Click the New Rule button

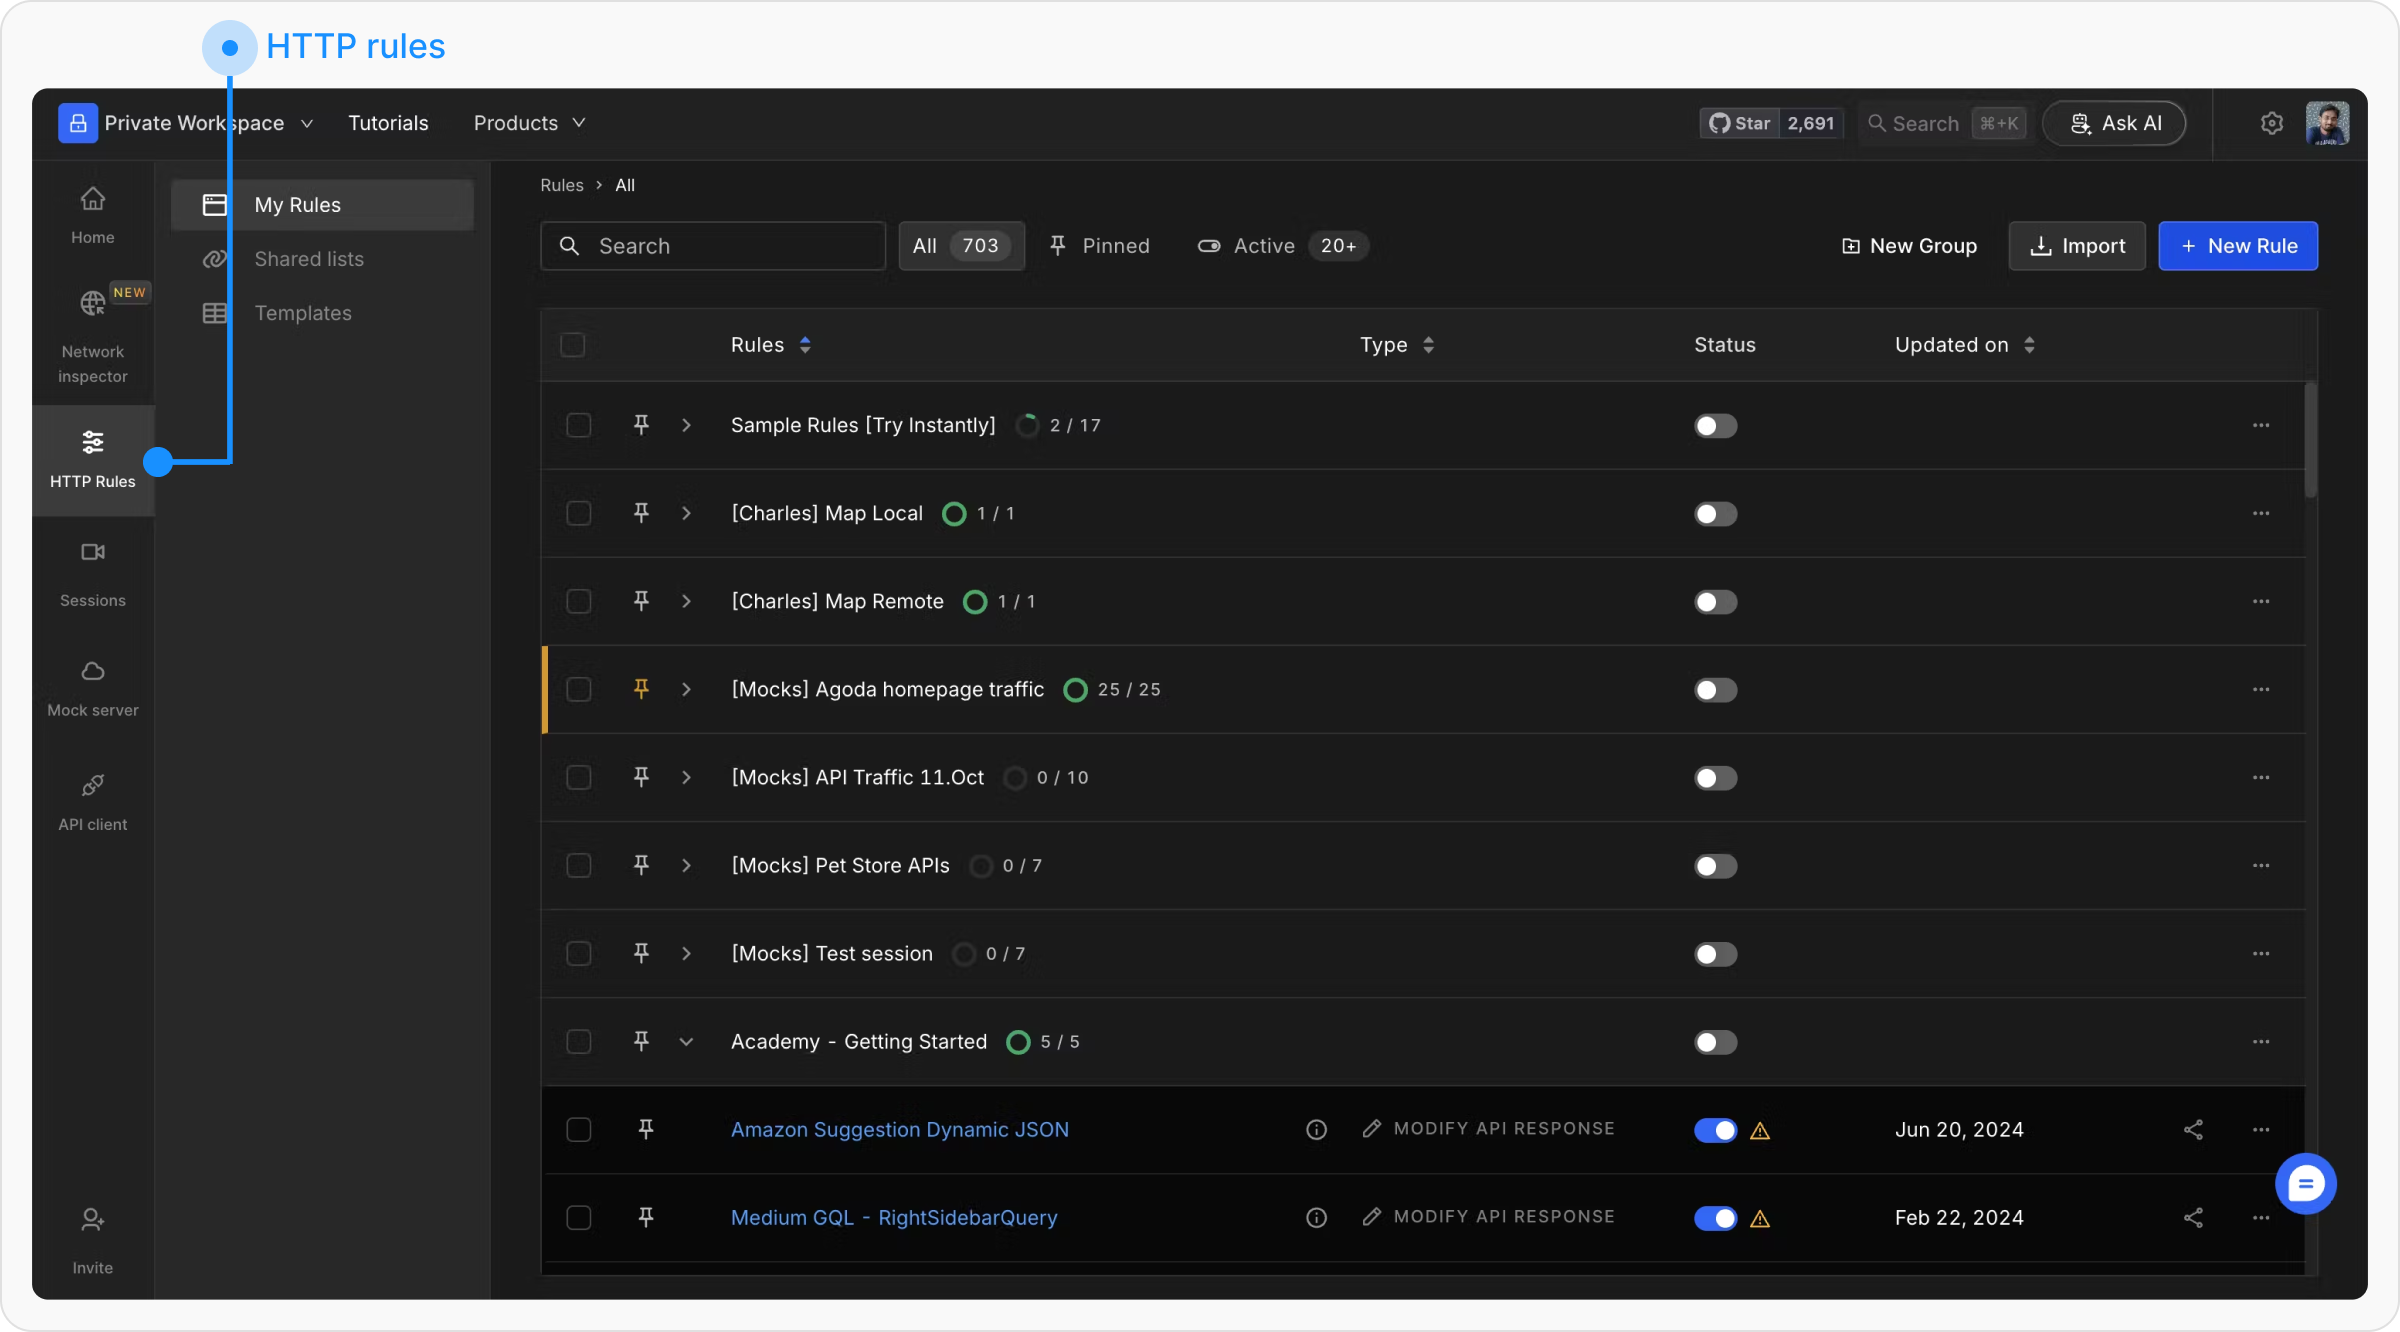2237,246
